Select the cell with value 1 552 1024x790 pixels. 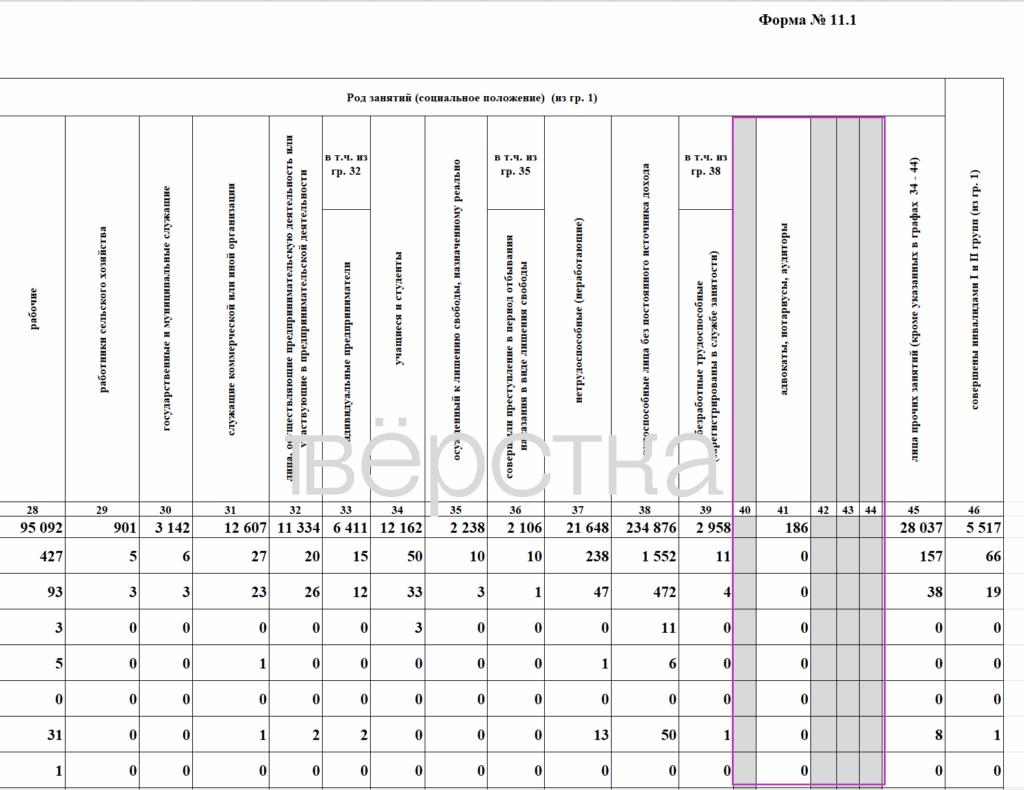click(x=645, y=556)
